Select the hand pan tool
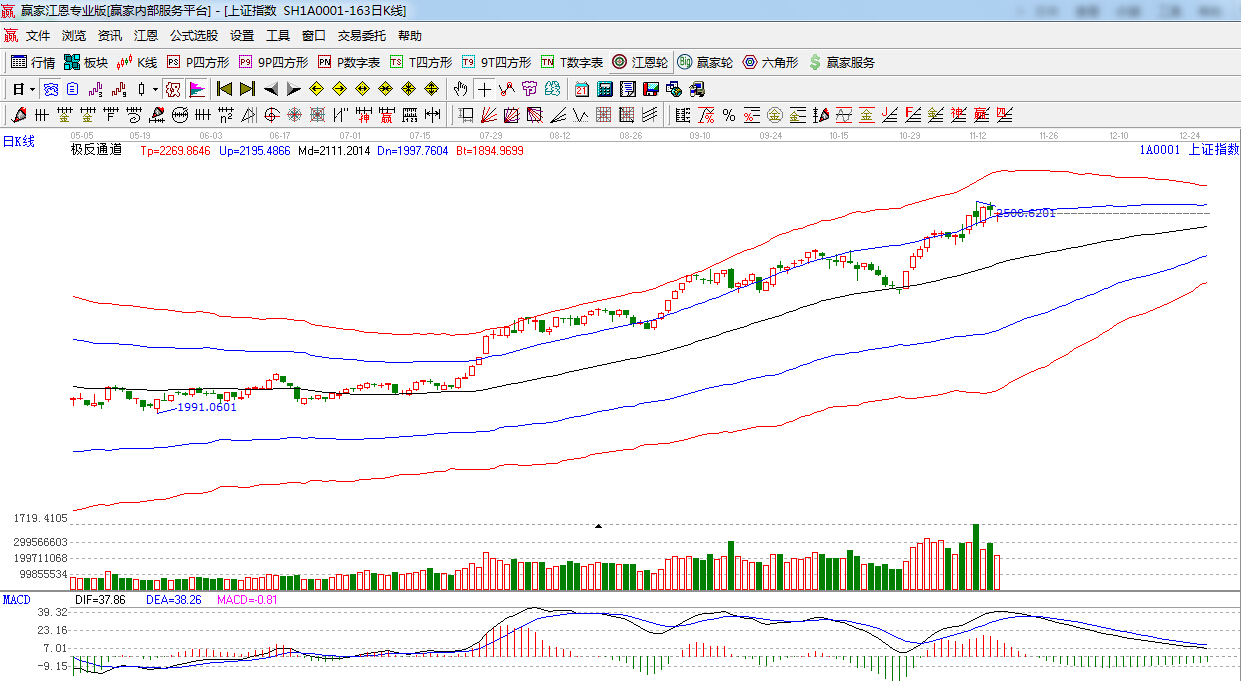The image size is (1241, 681). (x=460, y=89)
